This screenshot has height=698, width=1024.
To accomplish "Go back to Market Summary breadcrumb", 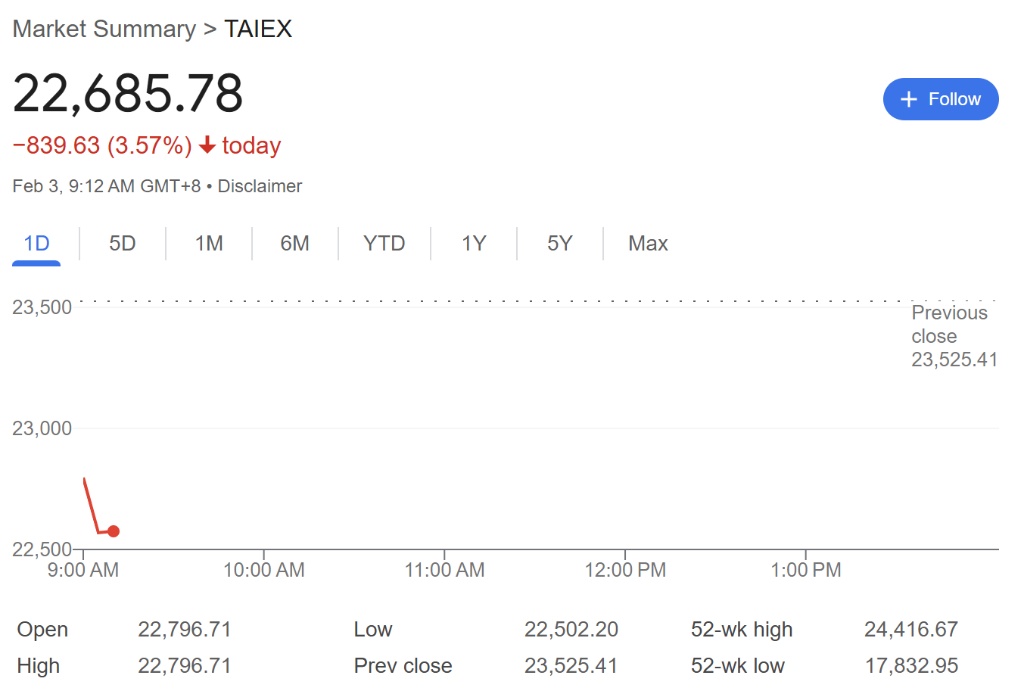I will (x=104, y=29).
